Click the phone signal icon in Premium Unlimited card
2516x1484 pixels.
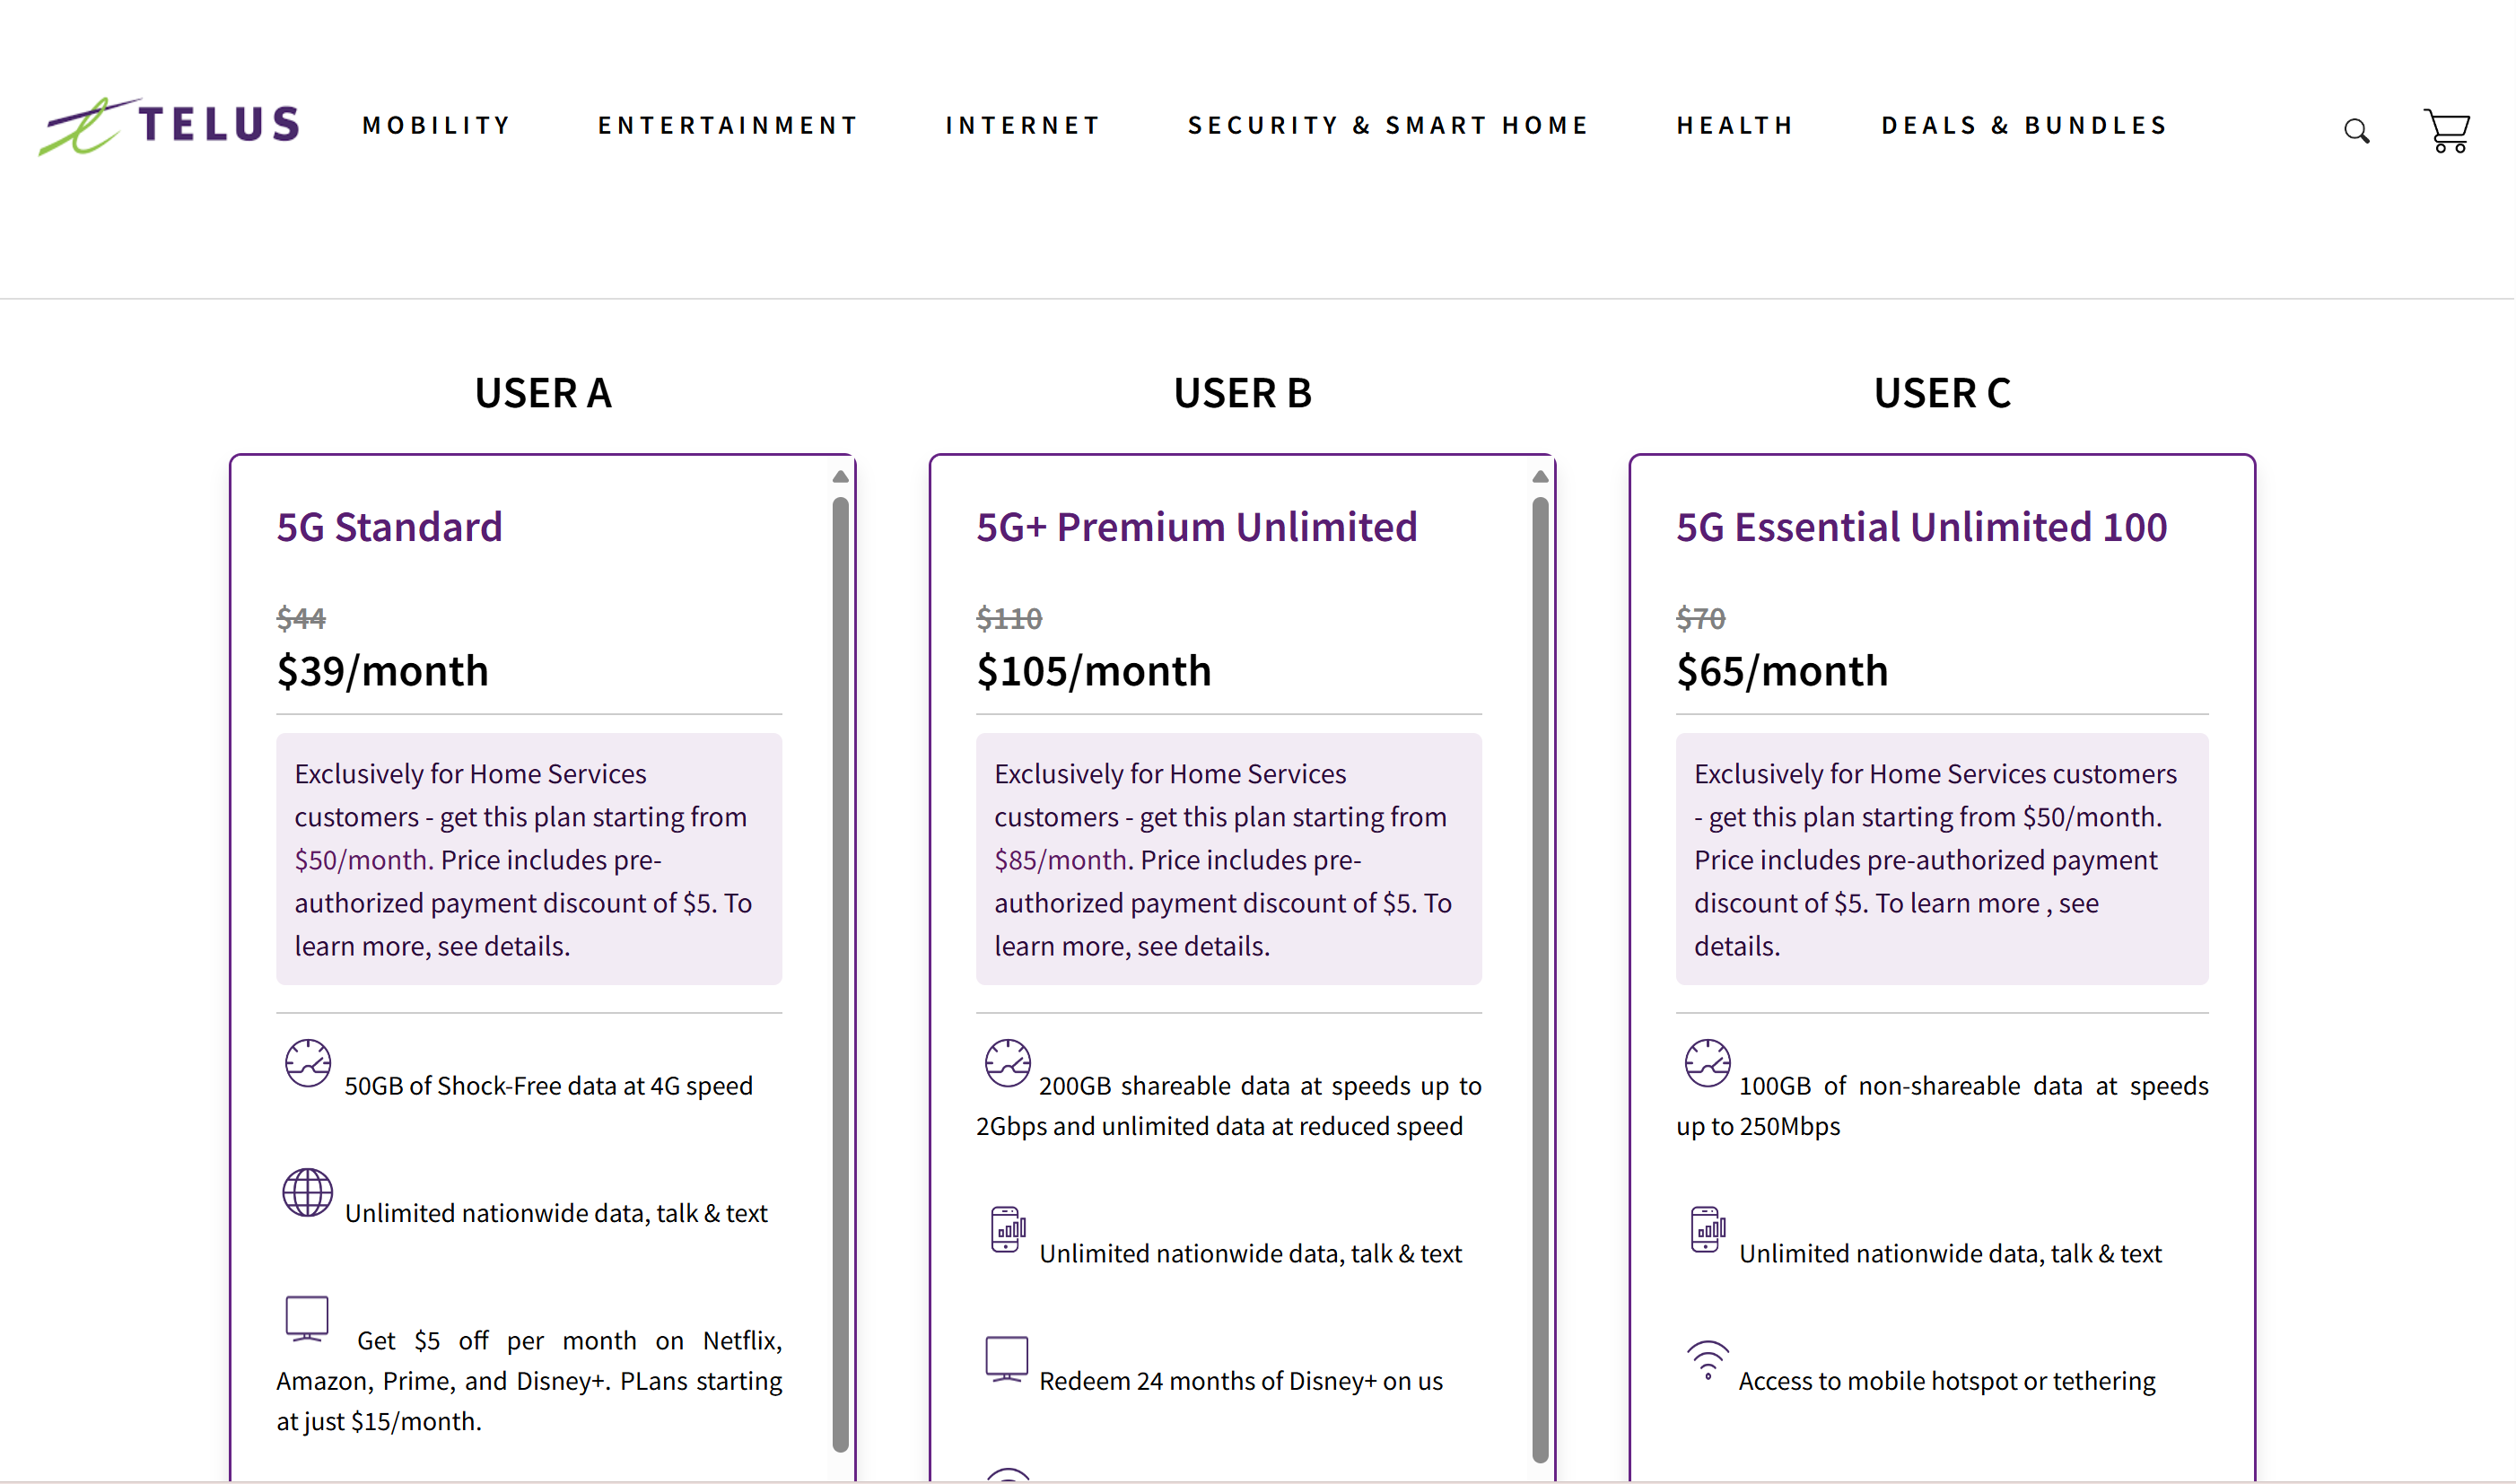pyautogui.click(x=1007, y=1230)
